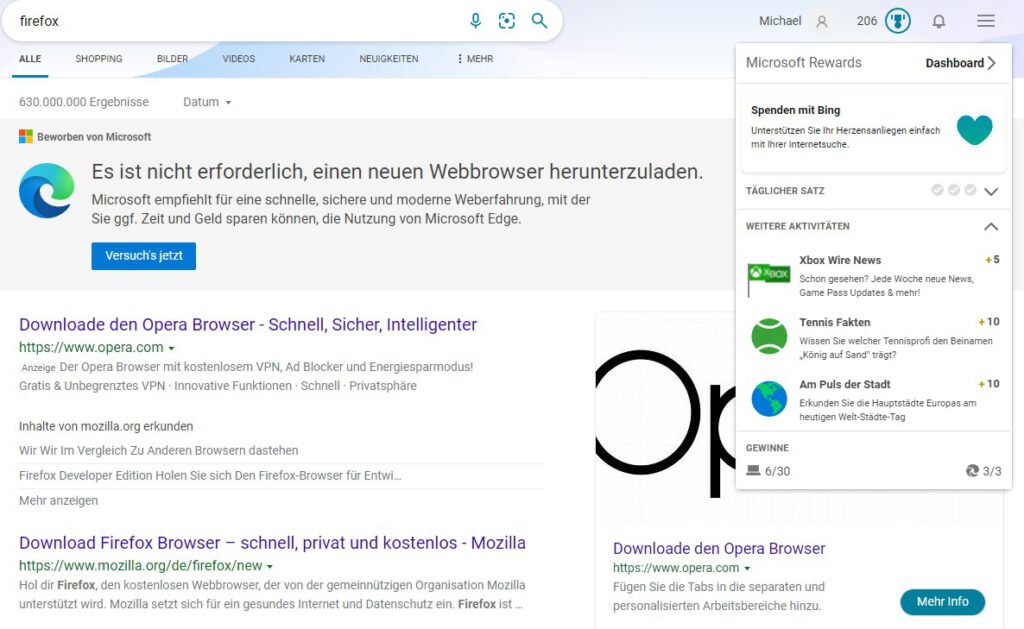Image resolution: width=1024 pixels, height=629 pixels.
Task: Collapse the Weitere Aktivitäten section
Action: tap(991, 227)
